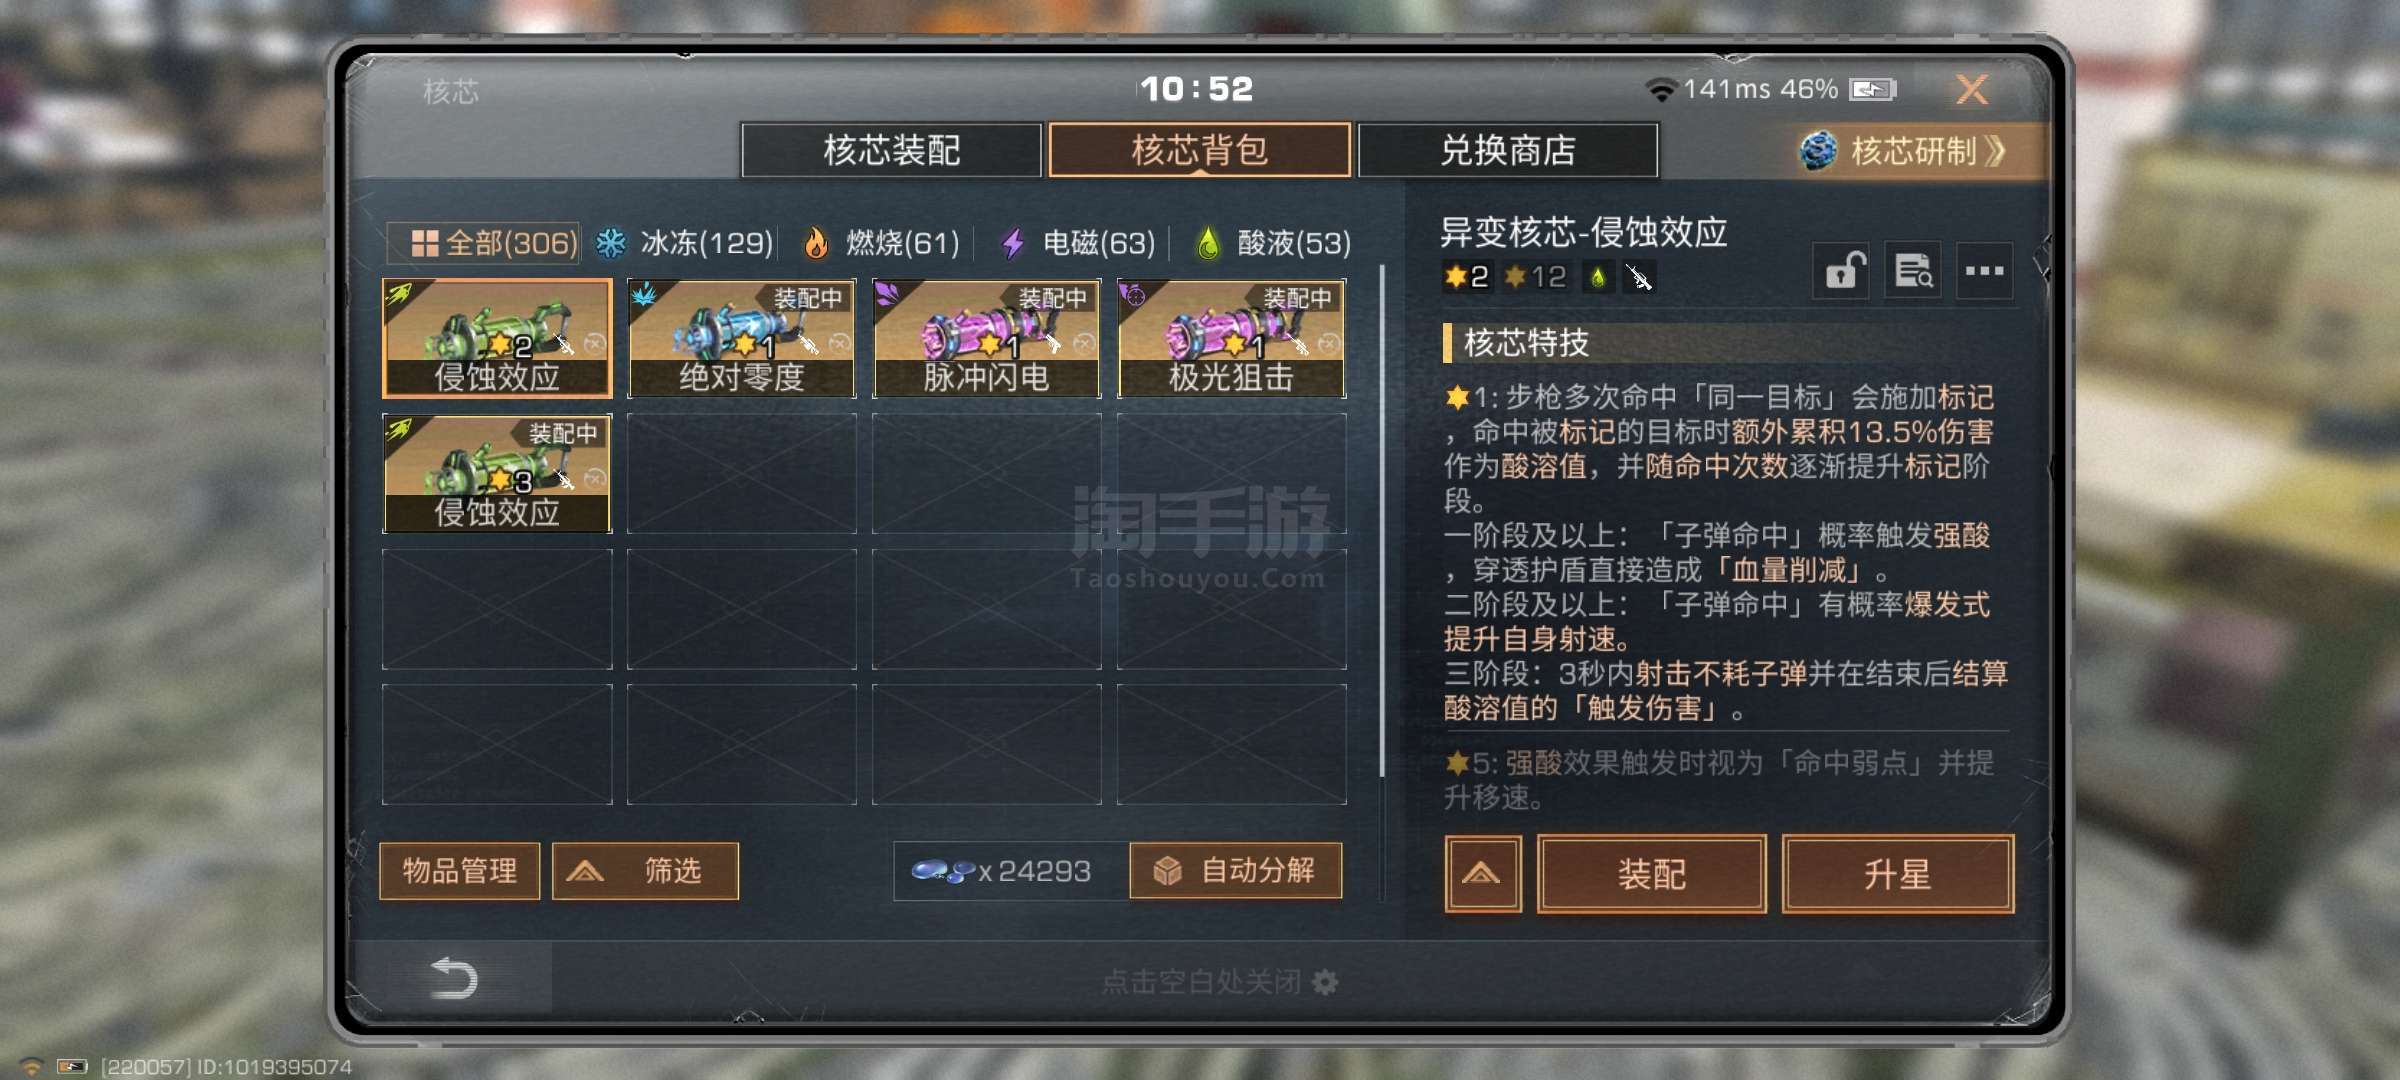Screen dimensions: 2400x1080
Task: Switch to the 核心装配 tab
Action: point(891,151)
